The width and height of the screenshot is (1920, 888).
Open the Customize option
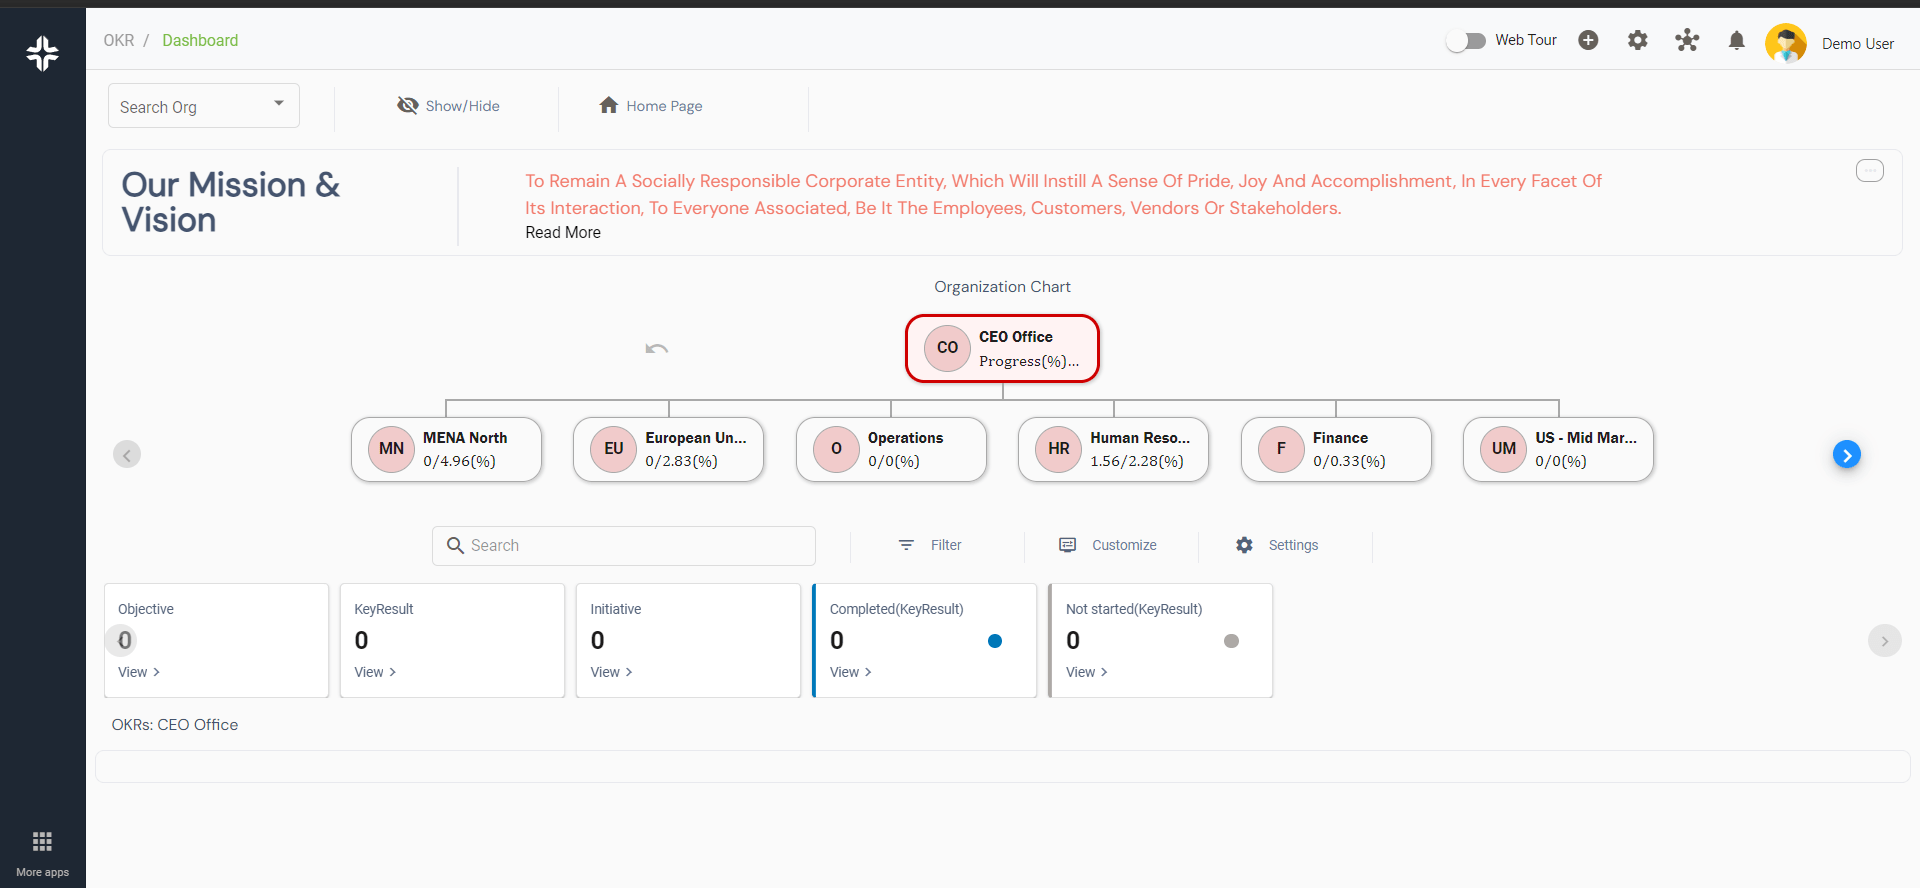click(x=1108, y=545)
